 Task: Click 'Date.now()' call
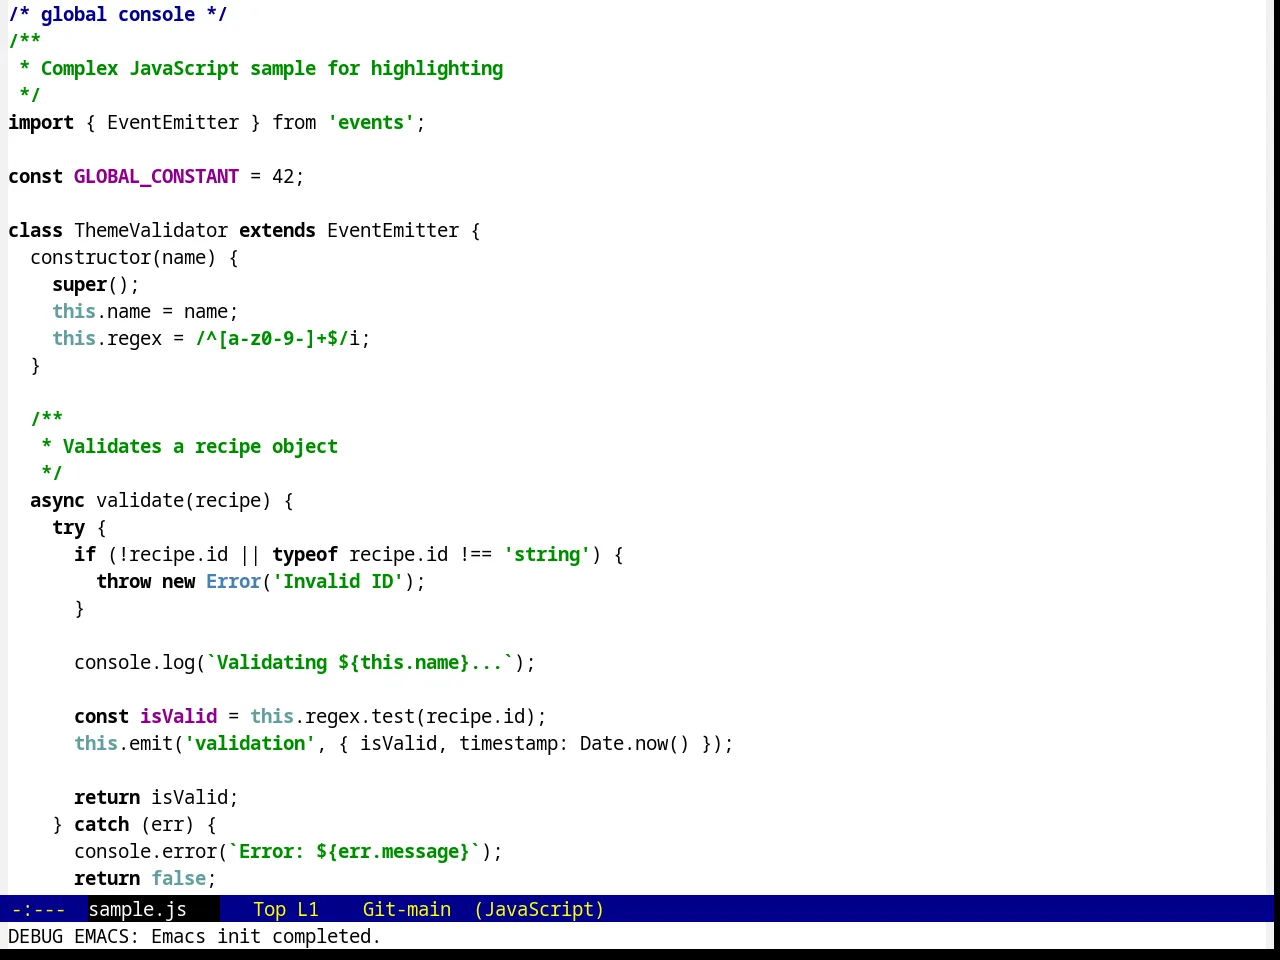point(635,743)
